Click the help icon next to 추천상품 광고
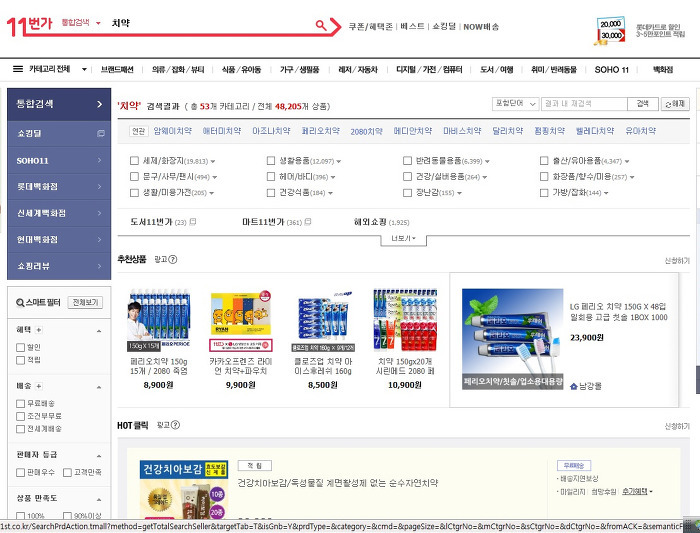 coord(173,259)
